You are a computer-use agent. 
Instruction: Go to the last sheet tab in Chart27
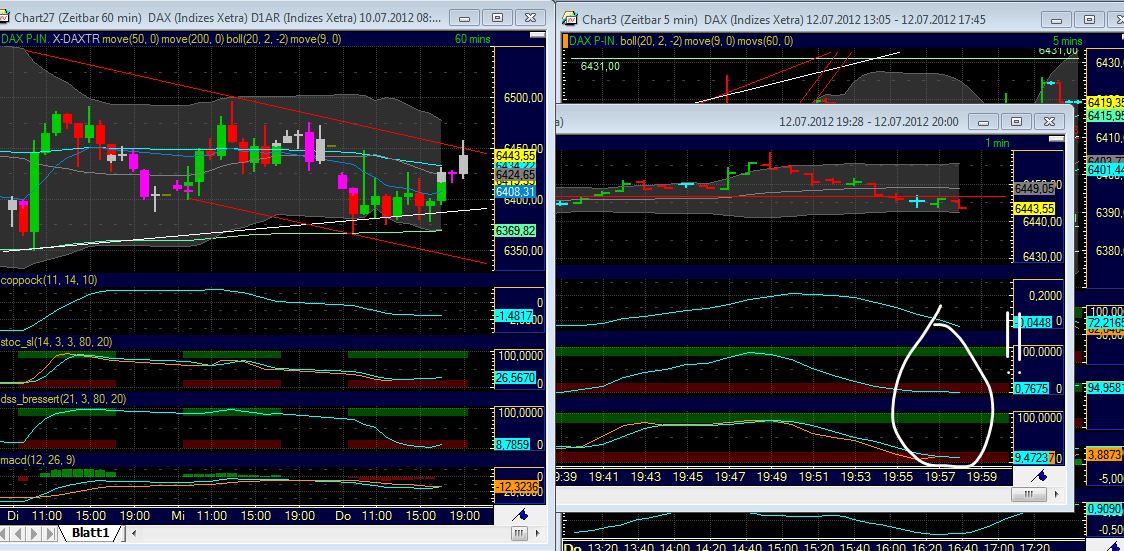tap(50, 533)
